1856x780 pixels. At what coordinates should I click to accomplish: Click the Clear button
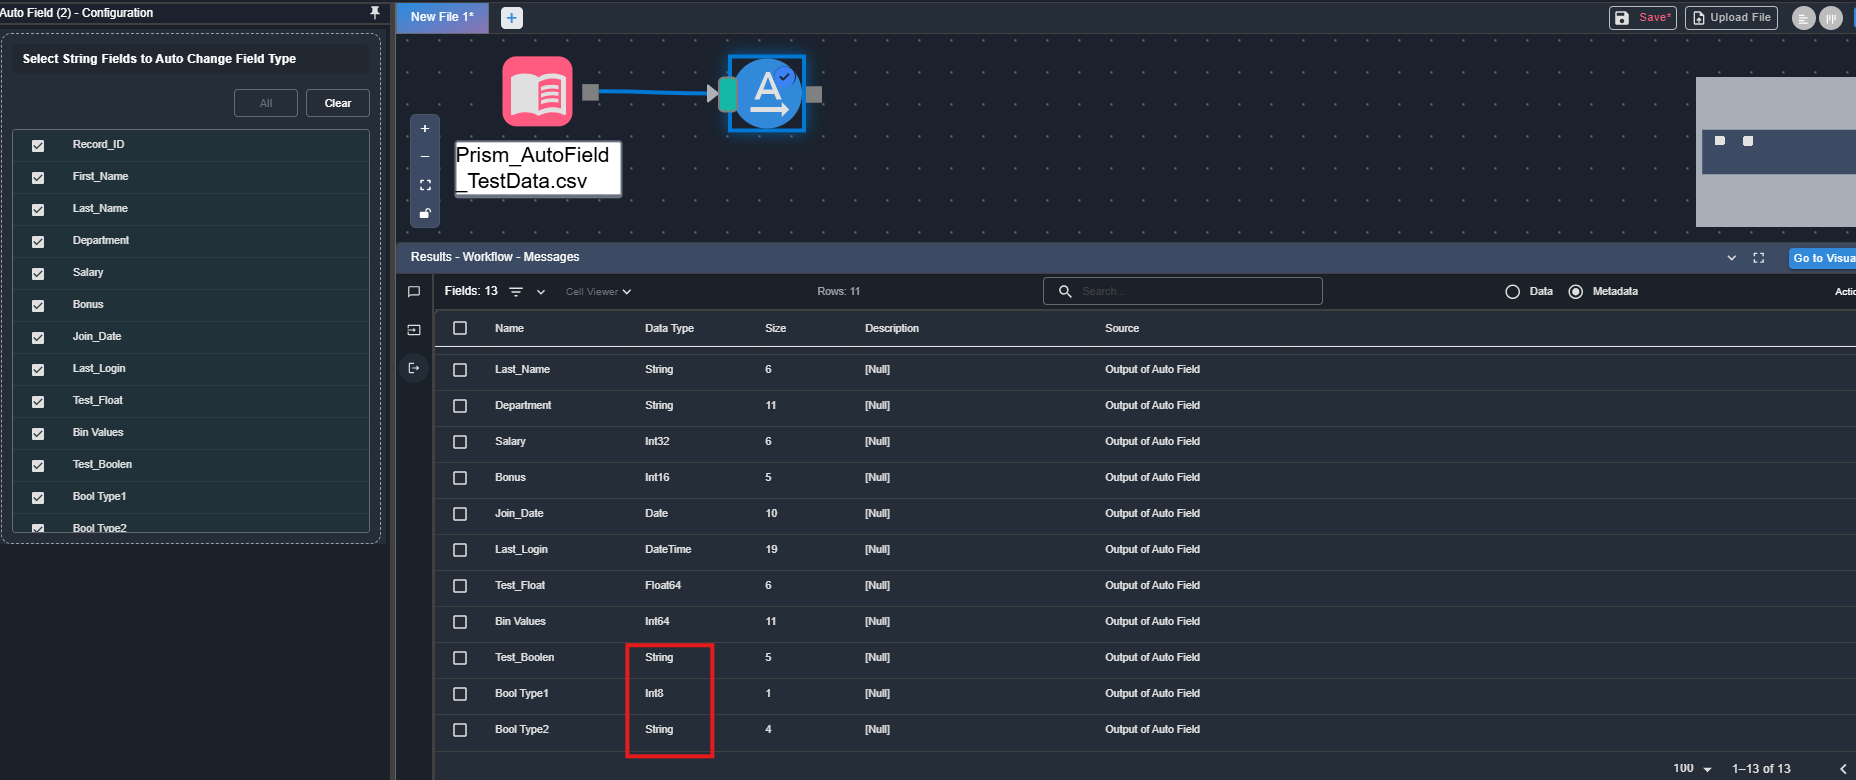click(x=338, y=103)
